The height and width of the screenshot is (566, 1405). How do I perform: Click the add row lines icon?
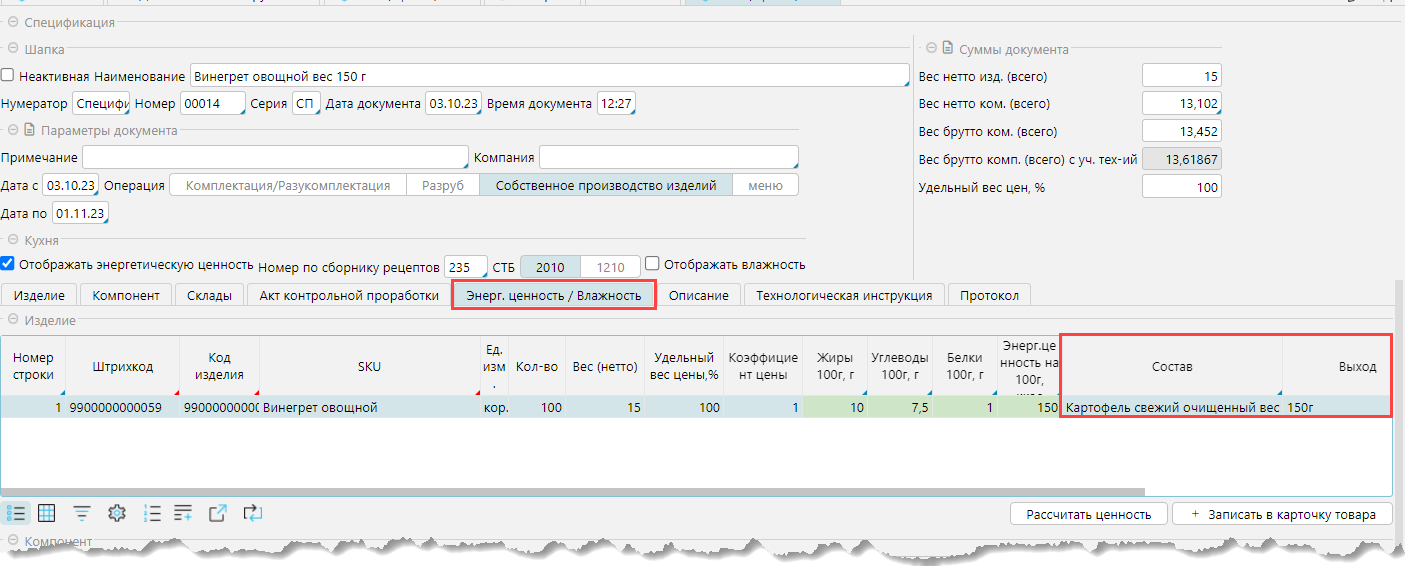pos(183,513)
